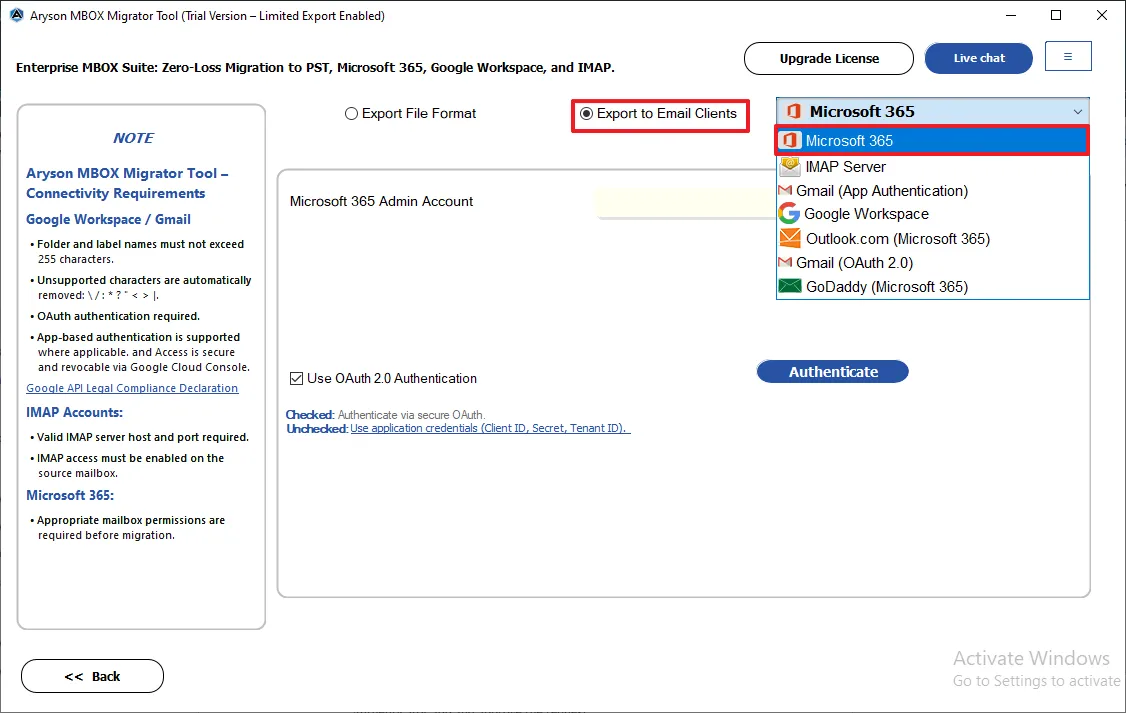Click the Gmail (App Authentication) M icon
The image size is (1126, 713).
tap(785, 190)
